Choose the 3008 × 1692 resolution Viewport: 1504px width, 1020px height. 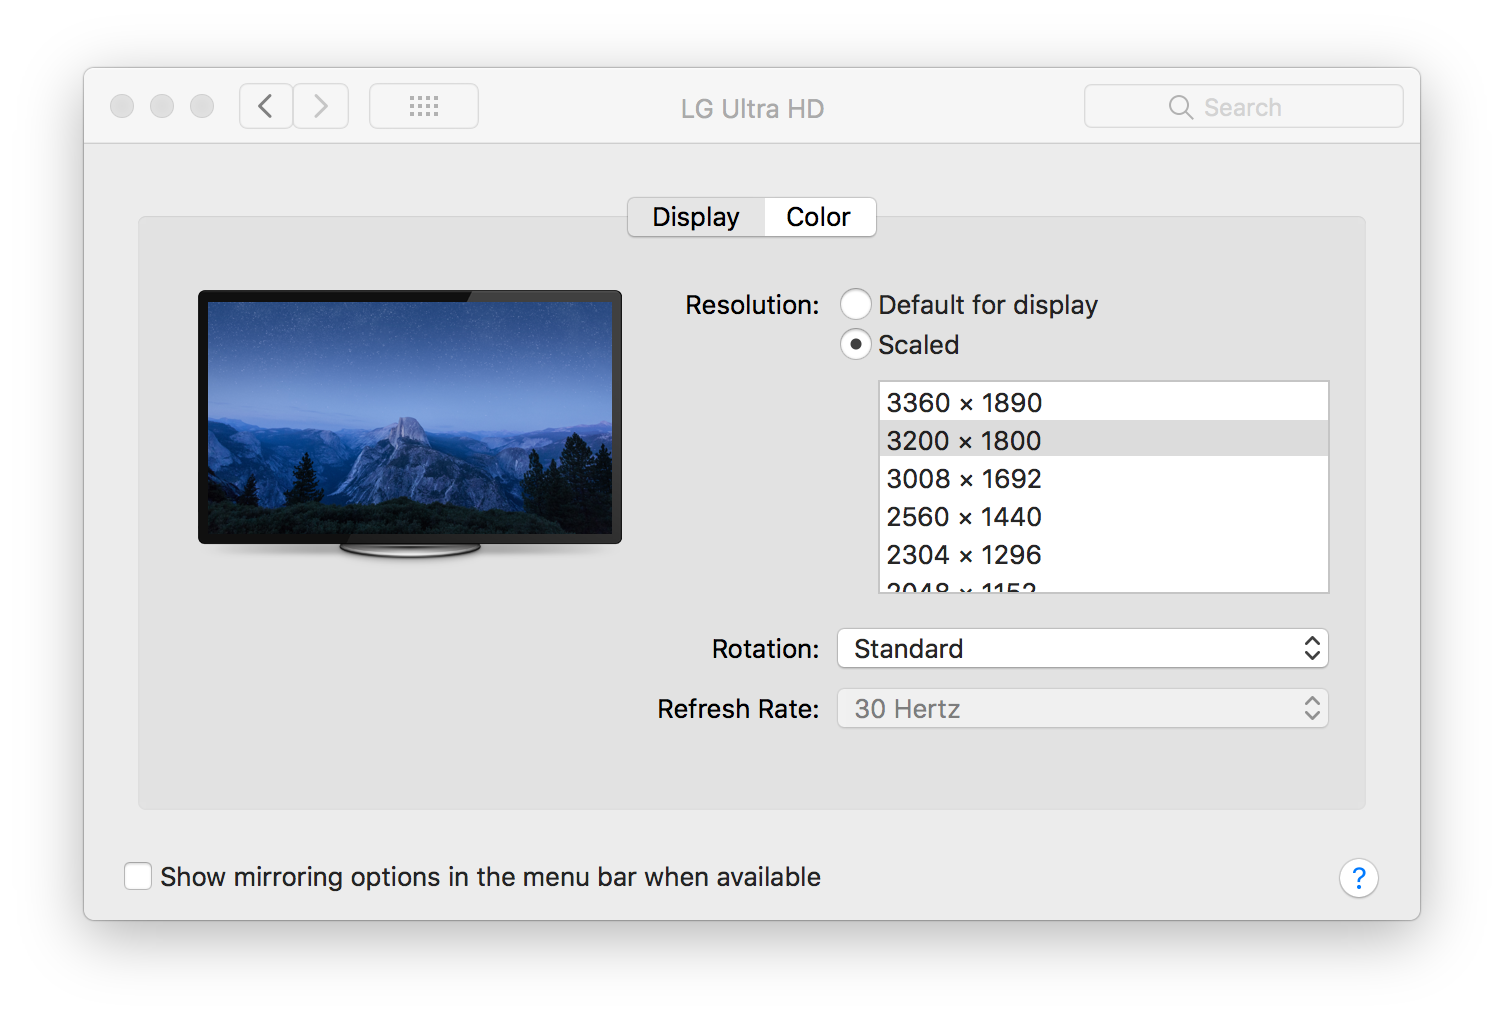click(x=1104, y=478)
